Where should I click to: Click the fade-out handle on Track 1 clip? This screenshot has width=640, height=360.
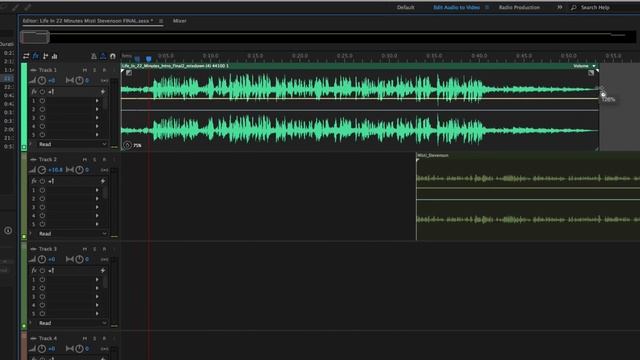click(x=591, y=73)
